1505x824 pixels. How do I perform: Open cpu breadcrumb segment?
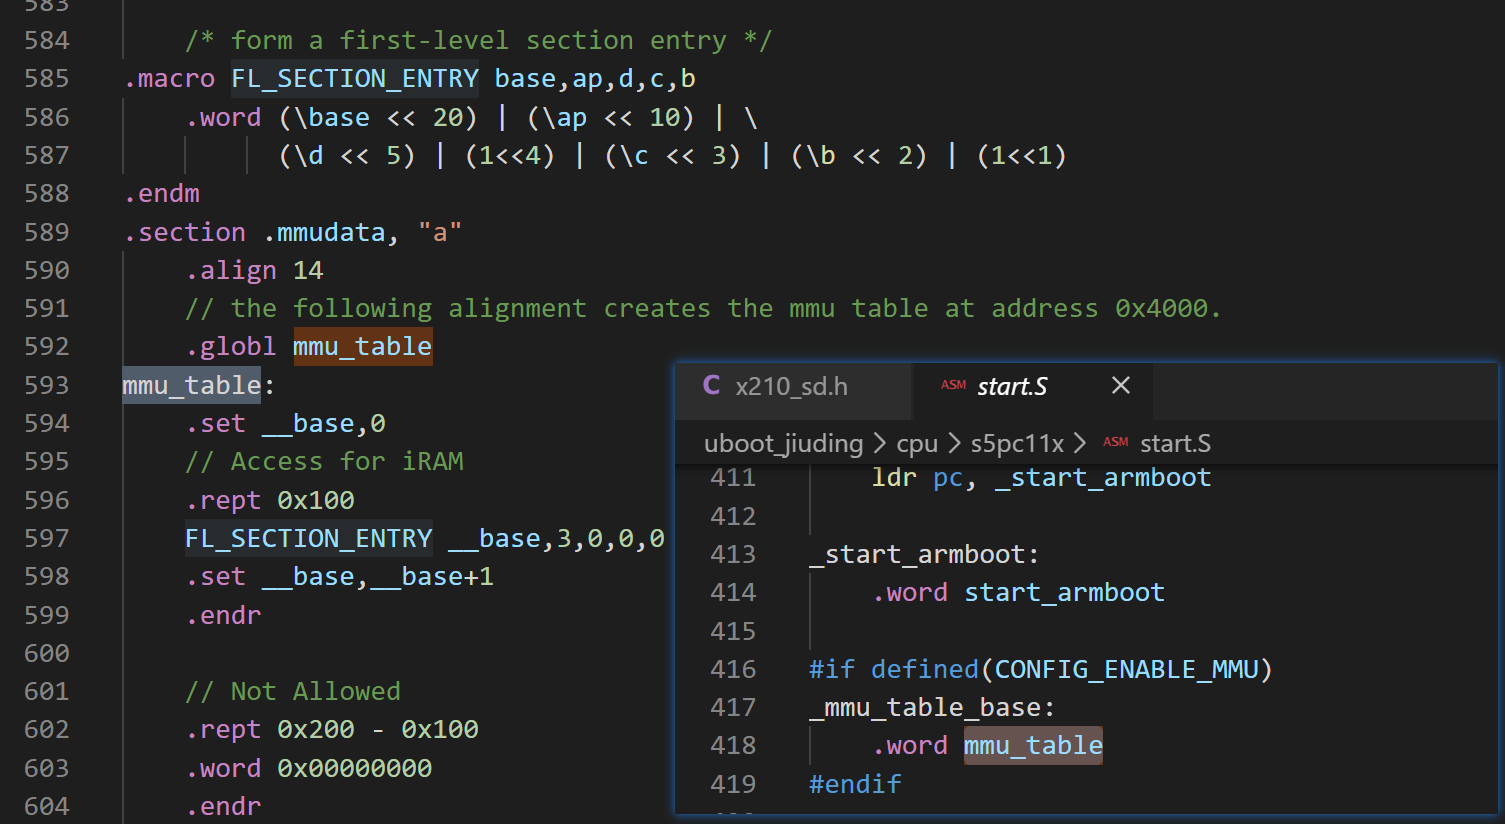coord(917,443)
